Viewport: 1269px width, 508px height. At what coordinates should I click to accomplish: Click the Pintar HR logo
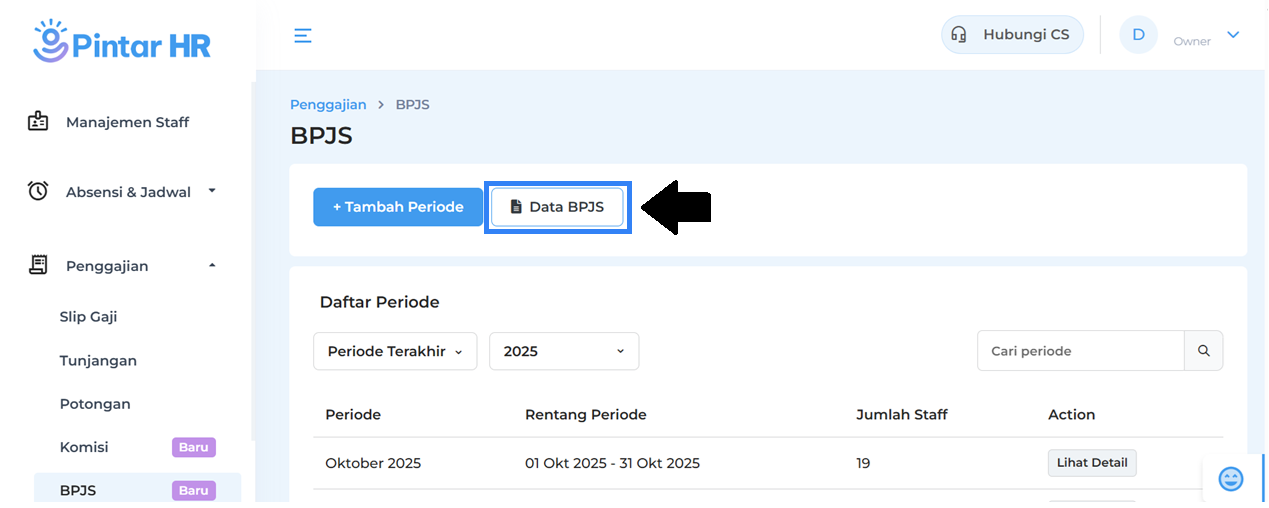tap(121, 42)
